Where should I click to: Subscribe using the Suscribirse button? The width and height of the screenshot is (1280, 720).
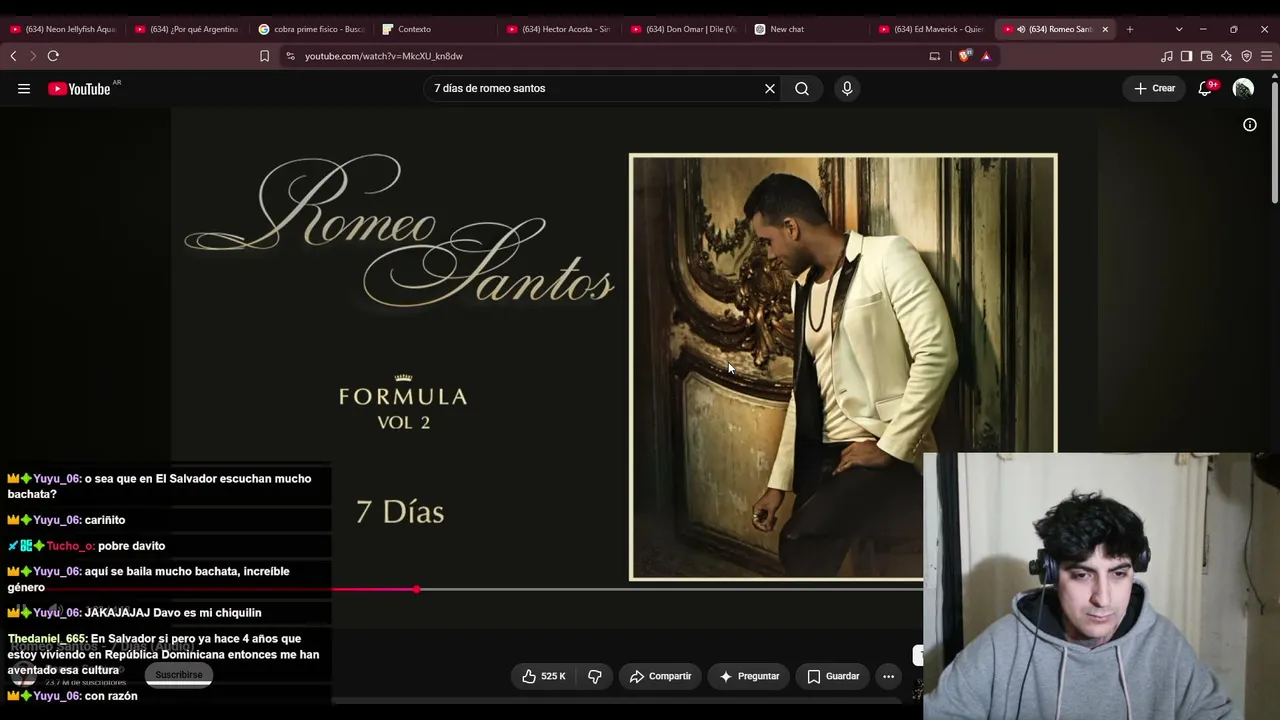coord(179,675)
